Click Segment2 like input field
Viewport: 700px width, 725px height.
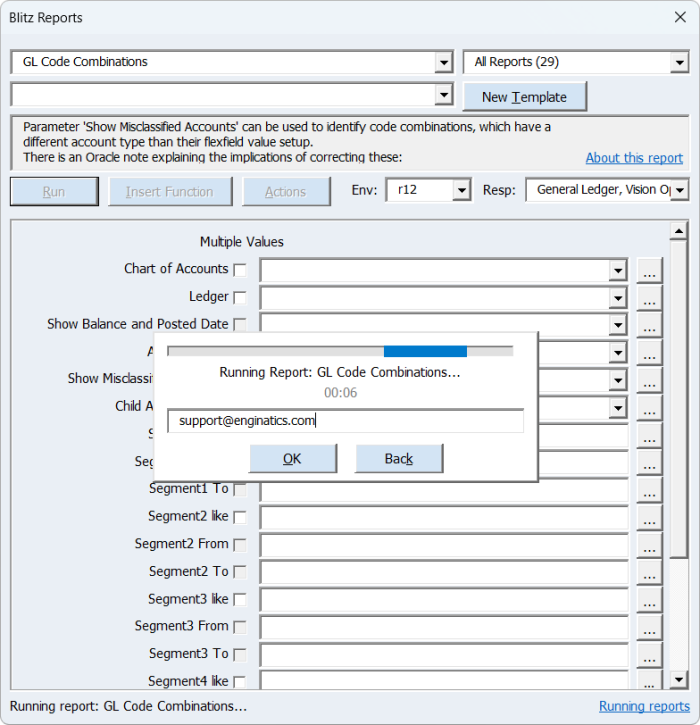tap(444, 517)
